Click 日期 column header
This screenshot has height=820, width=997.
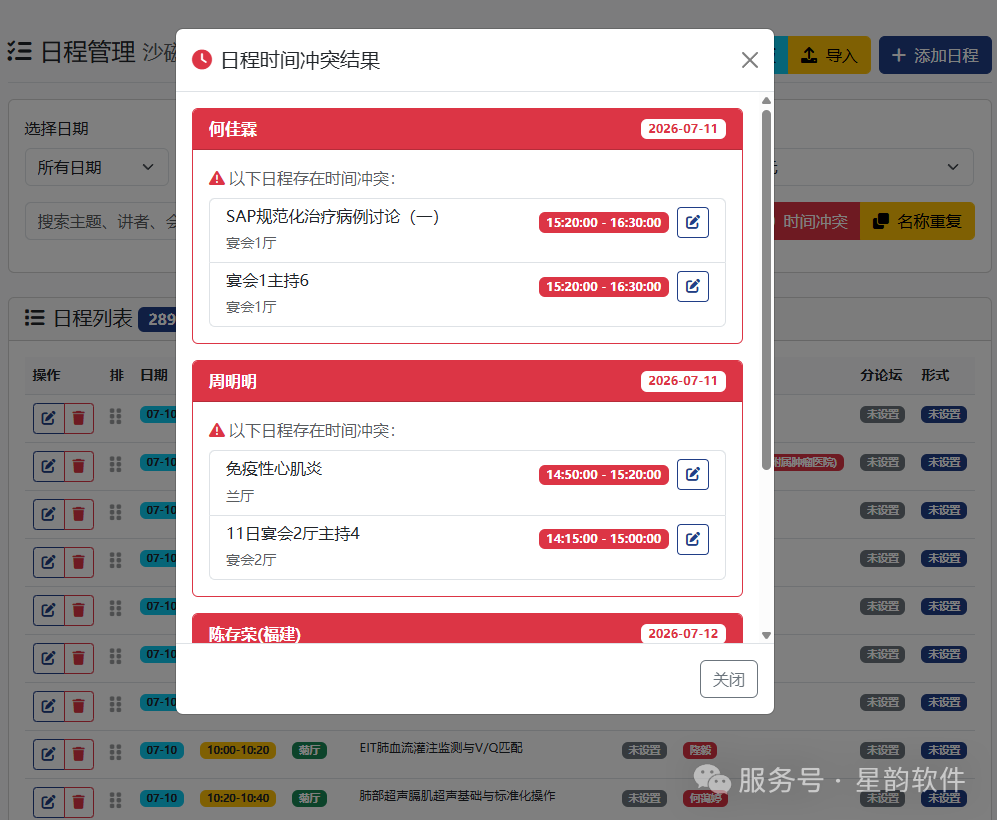tap(154, 375)
